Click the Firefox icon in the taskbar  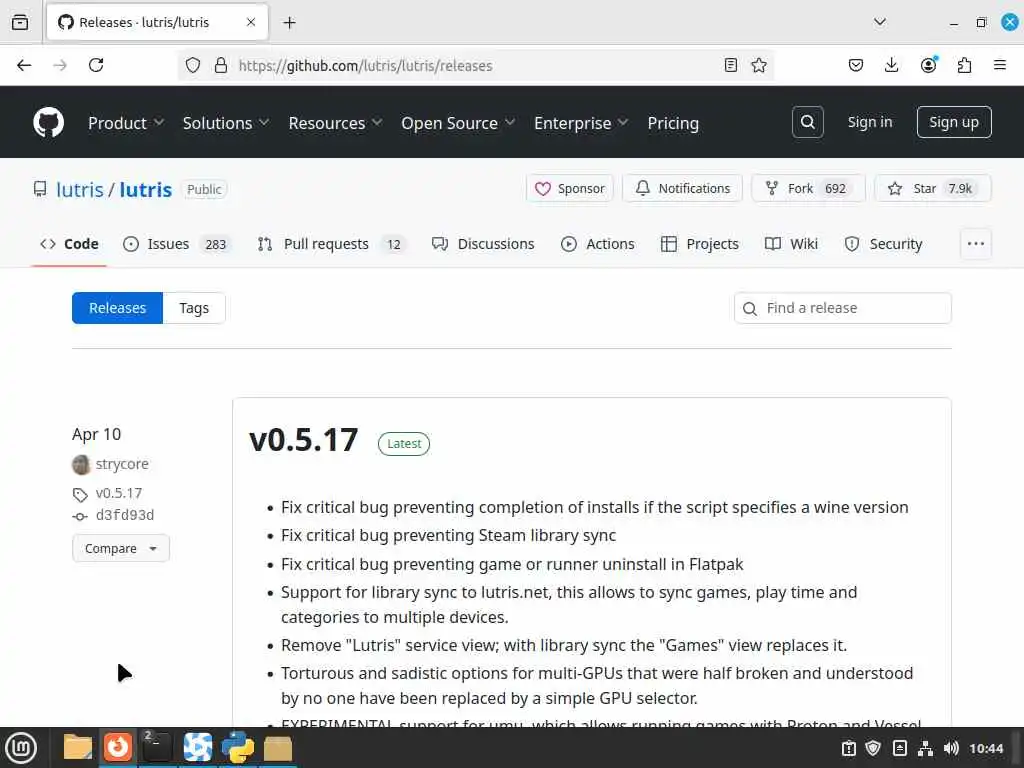[x=118, y=747]
